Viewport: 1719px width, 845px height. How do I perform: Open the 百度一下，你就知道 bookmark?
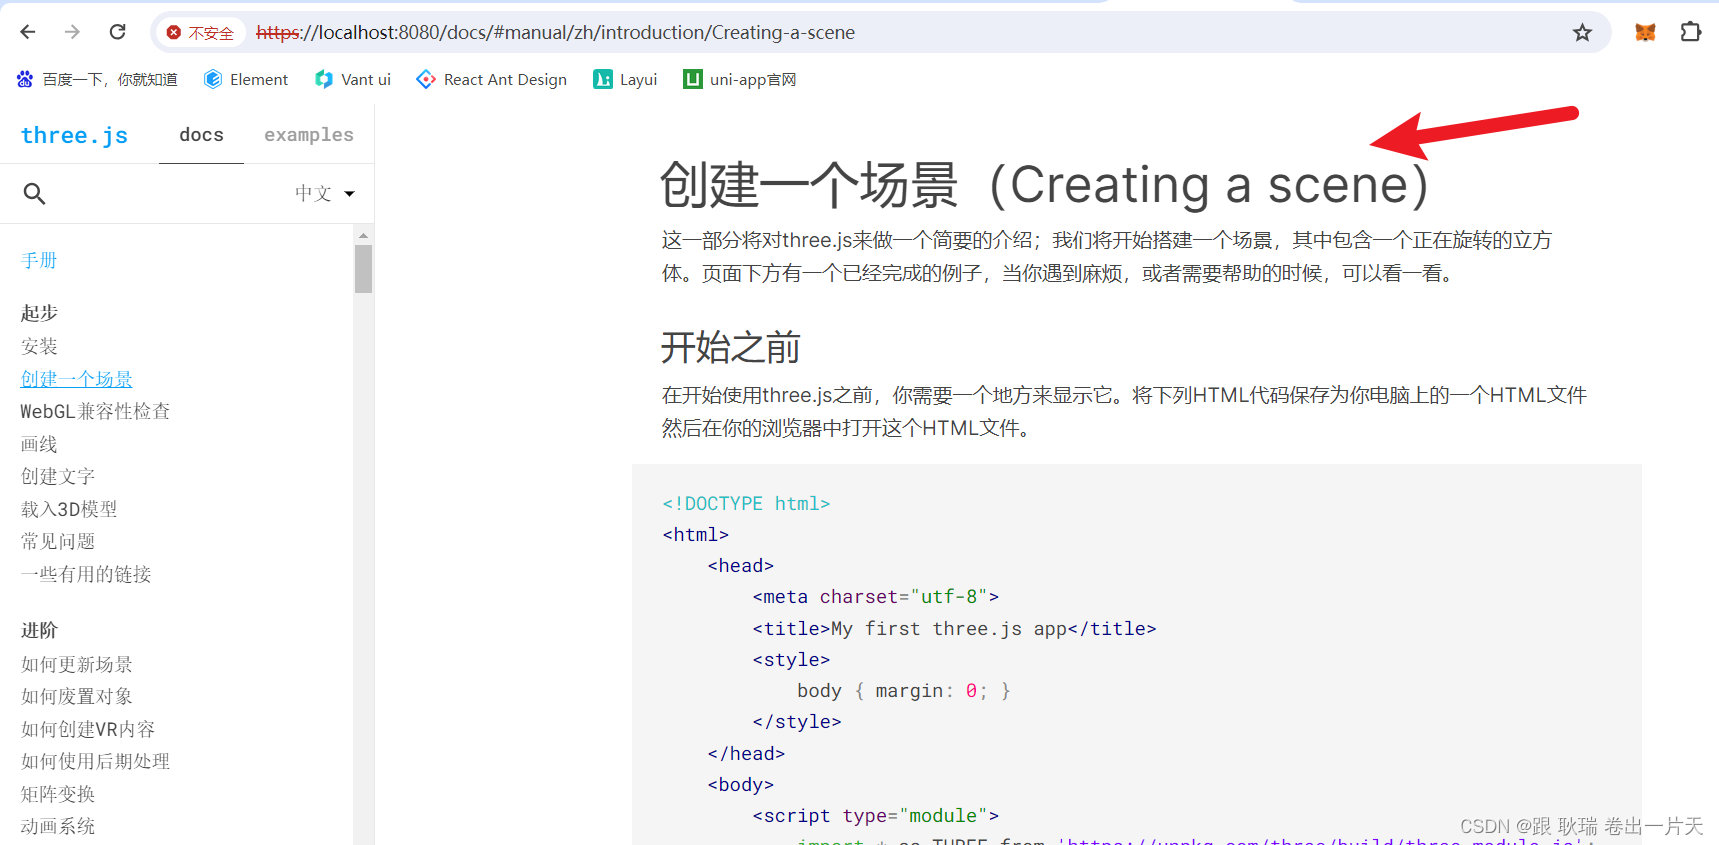click(97, 79)
